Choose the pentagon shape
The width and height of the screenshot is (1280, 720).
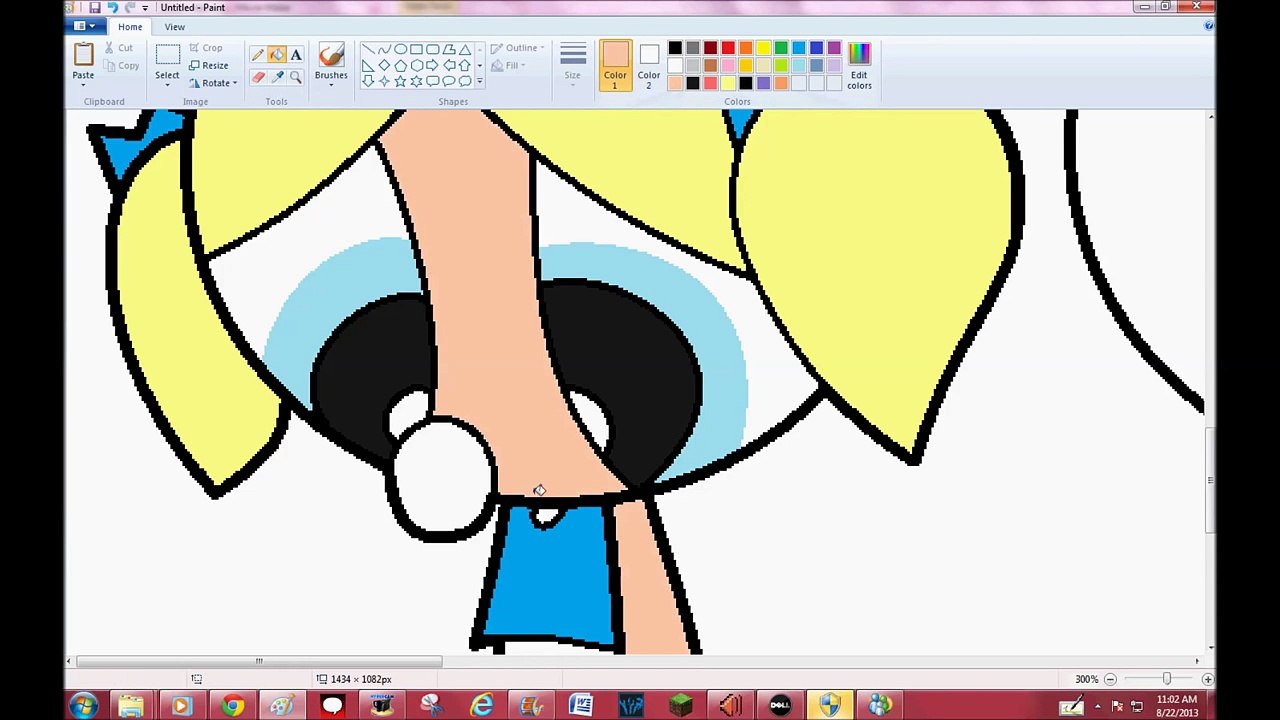click(400, 66)
